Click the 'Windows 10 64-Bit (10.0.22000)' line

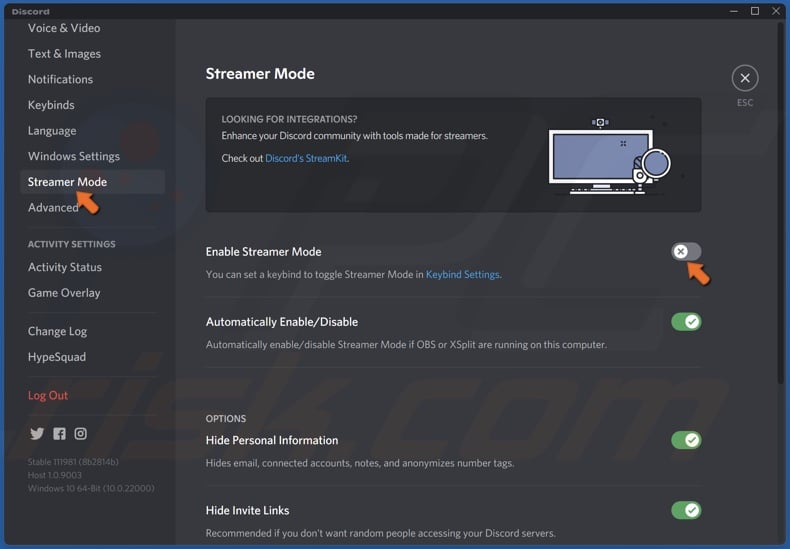91,488
